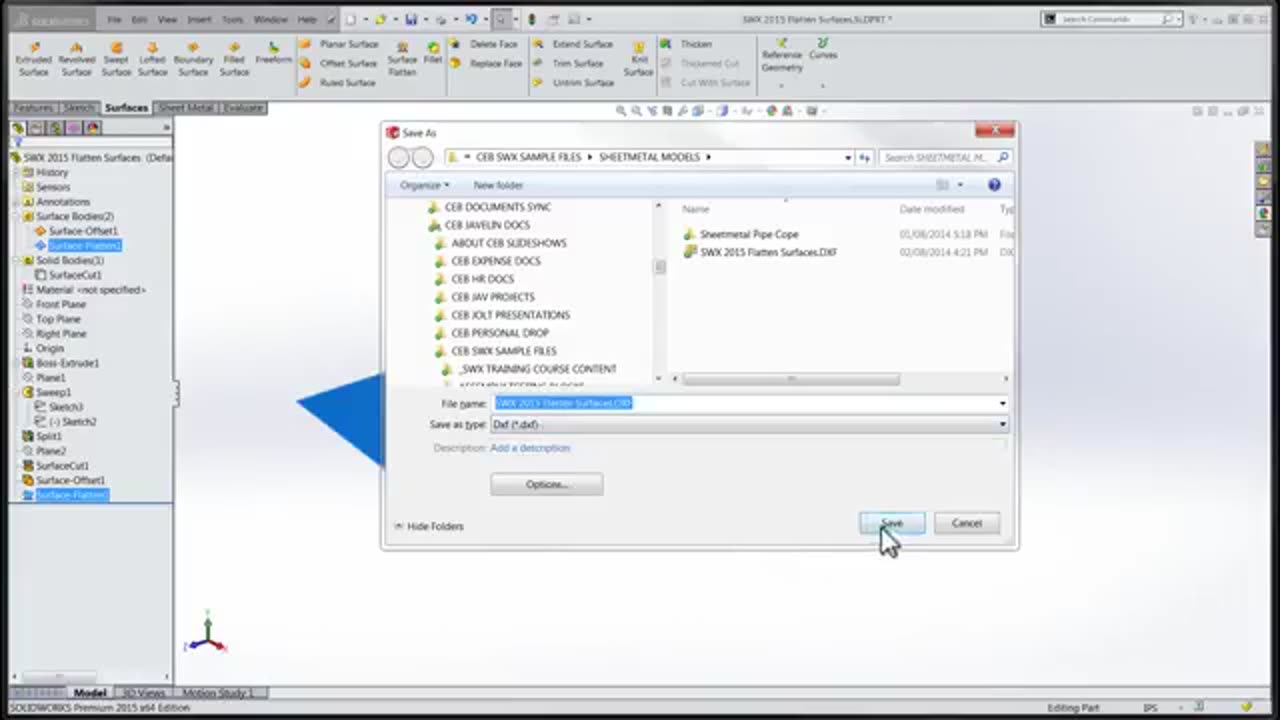Open CEB SWX SAMPLE FILES folder in tree
Screen dimensions: 1280x720
[x=495, y=351]
